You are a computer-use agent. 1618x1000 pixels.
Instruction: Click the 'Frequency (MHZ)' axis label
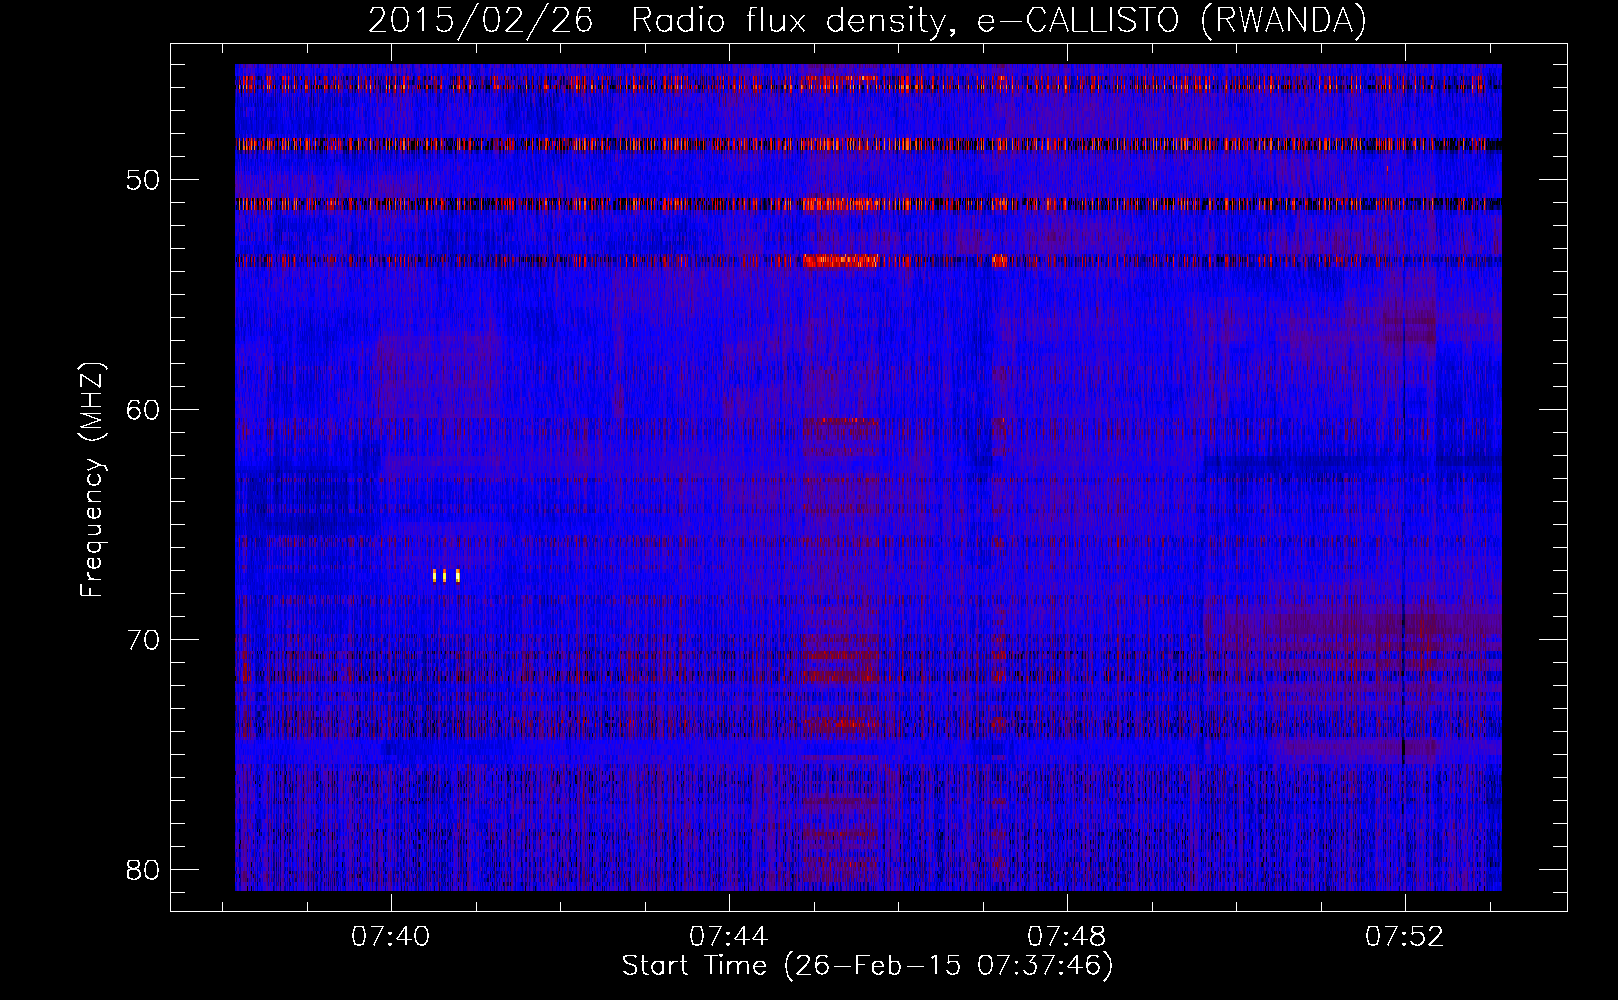(x=92, y=479)
